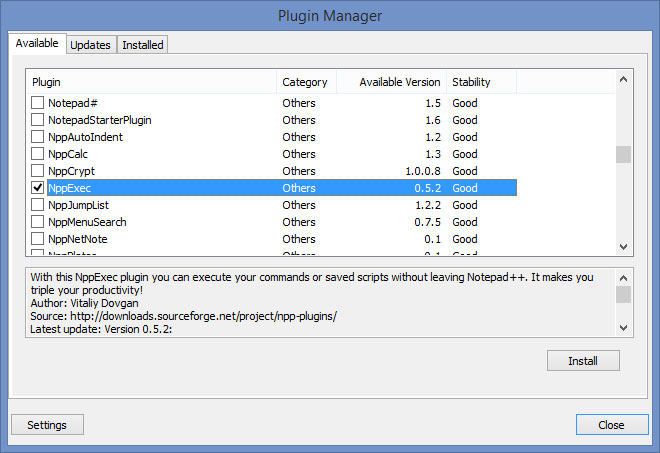Screen dimensions: 660x453
Task: Click version 1.3 of NppCalc
Action: pyautogui.click(x=433, y=154)
